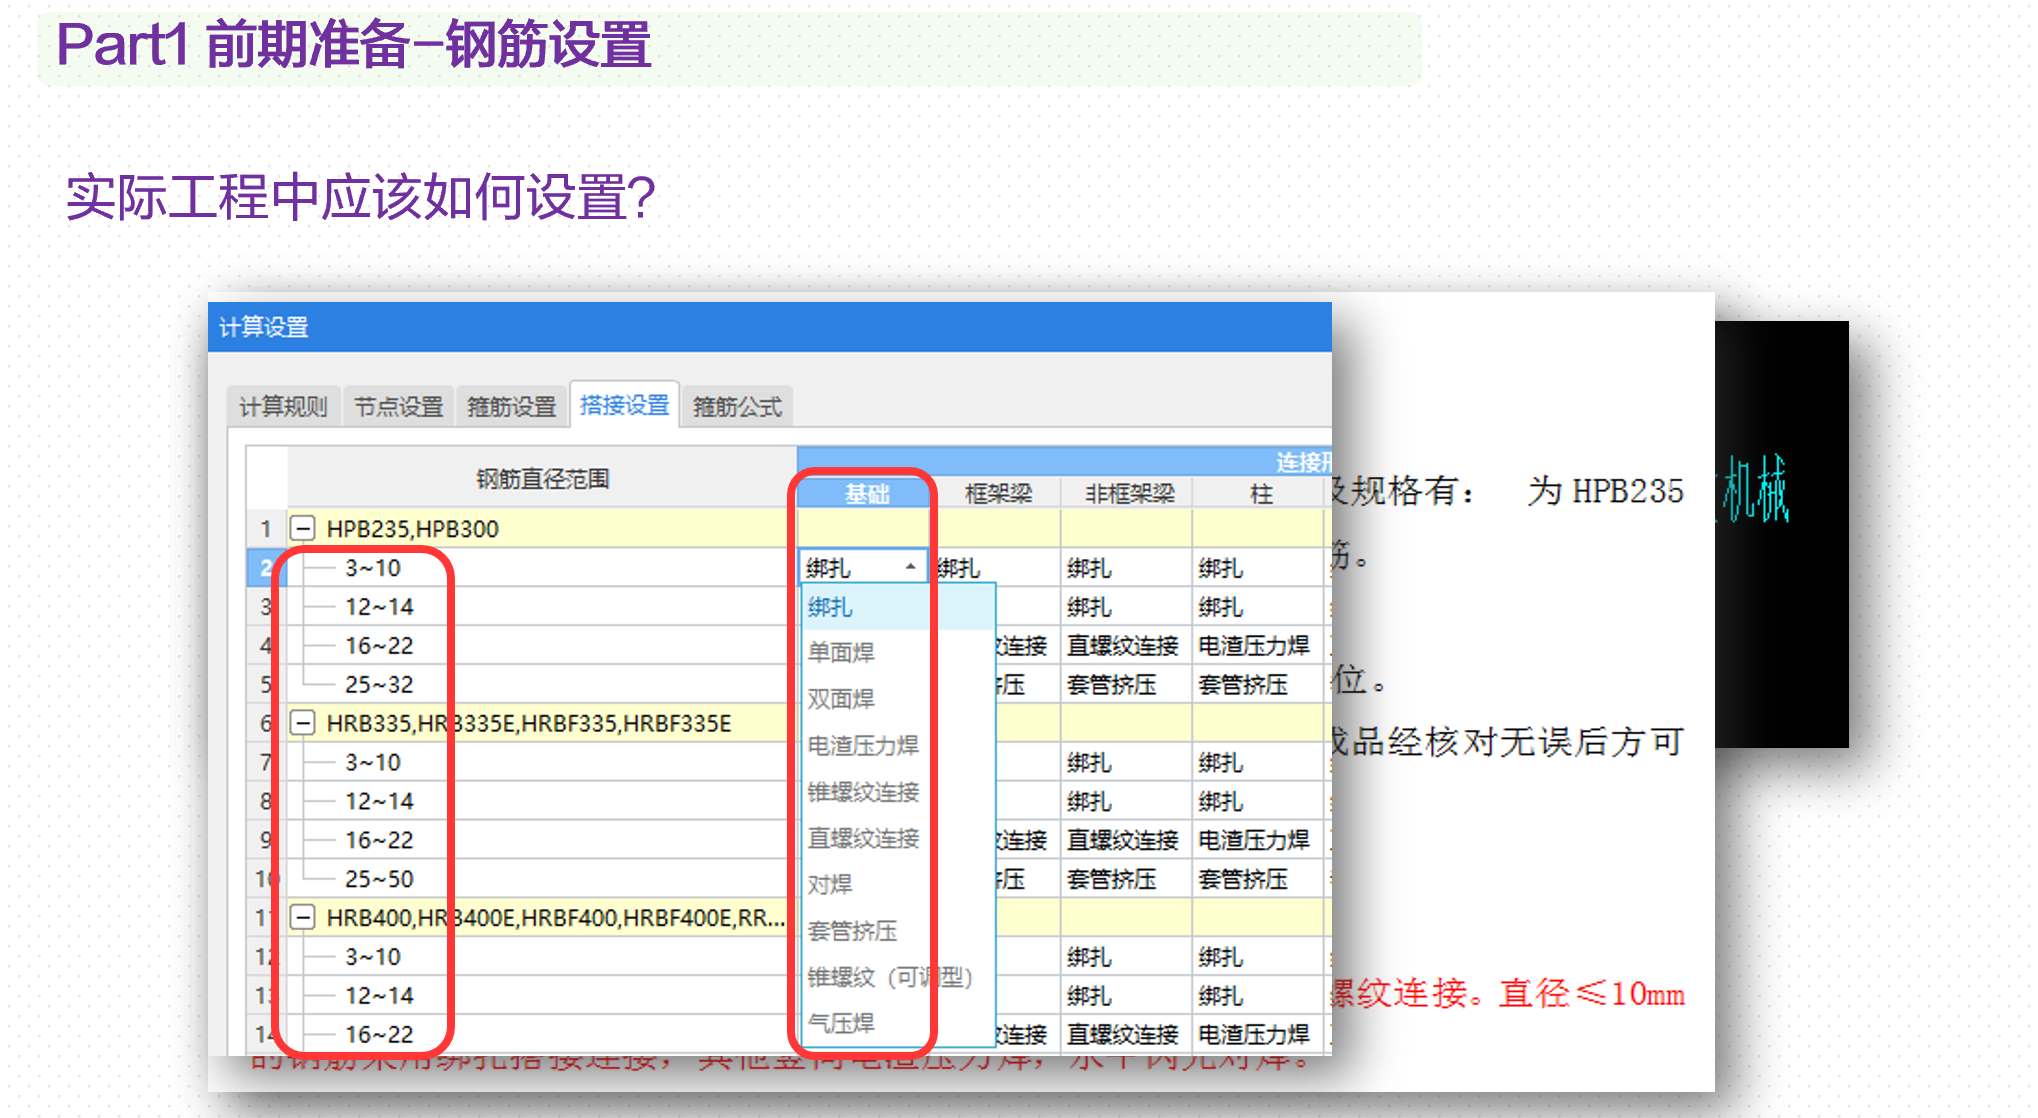Choose 单面焊 from the dropdown list
Image resolution: width=2038 pixels, height=1118 pixels.
(841, 653)
